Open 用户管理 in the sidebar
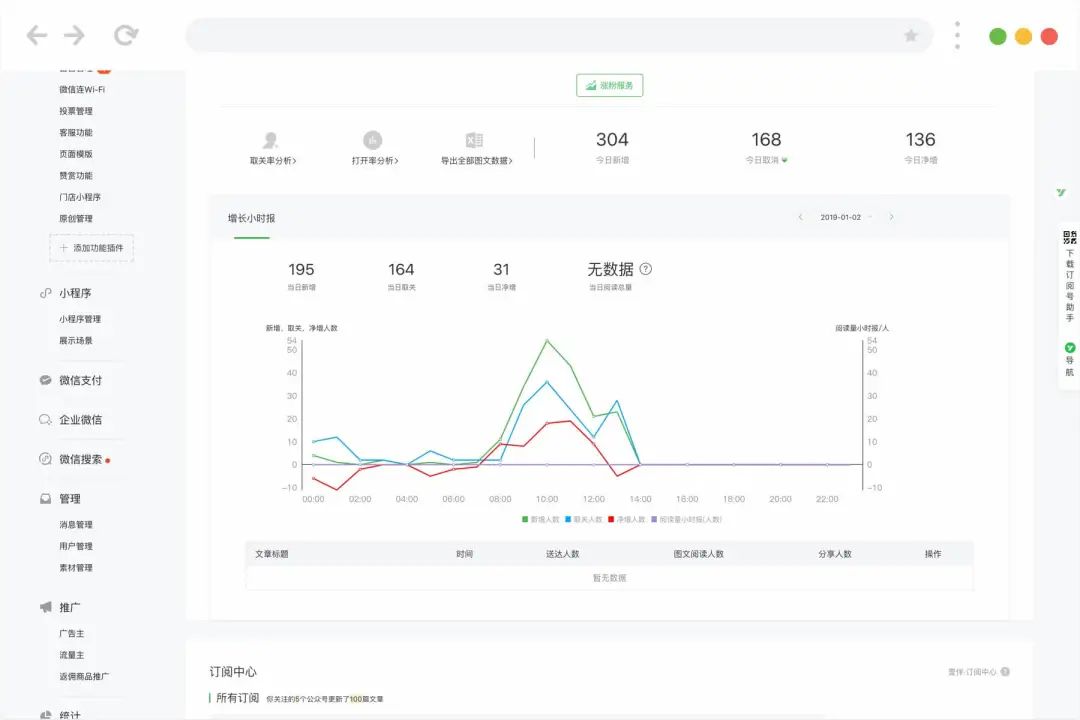Image resolution: width=1080 pixels, height=720 pixels. point(76,546)
